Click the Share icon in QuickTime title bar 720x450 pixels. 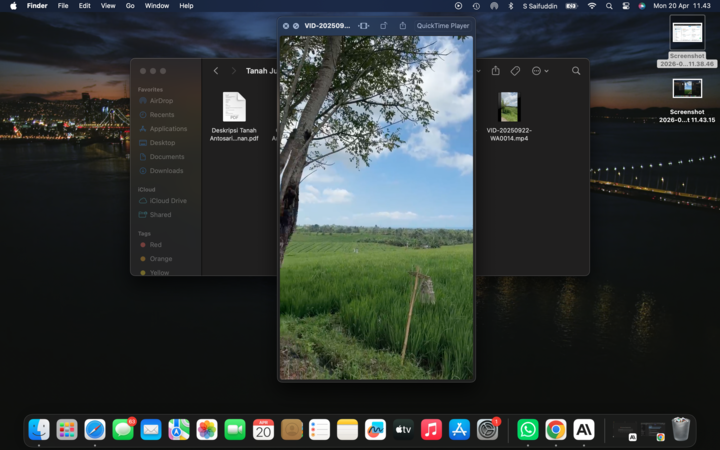402,25
